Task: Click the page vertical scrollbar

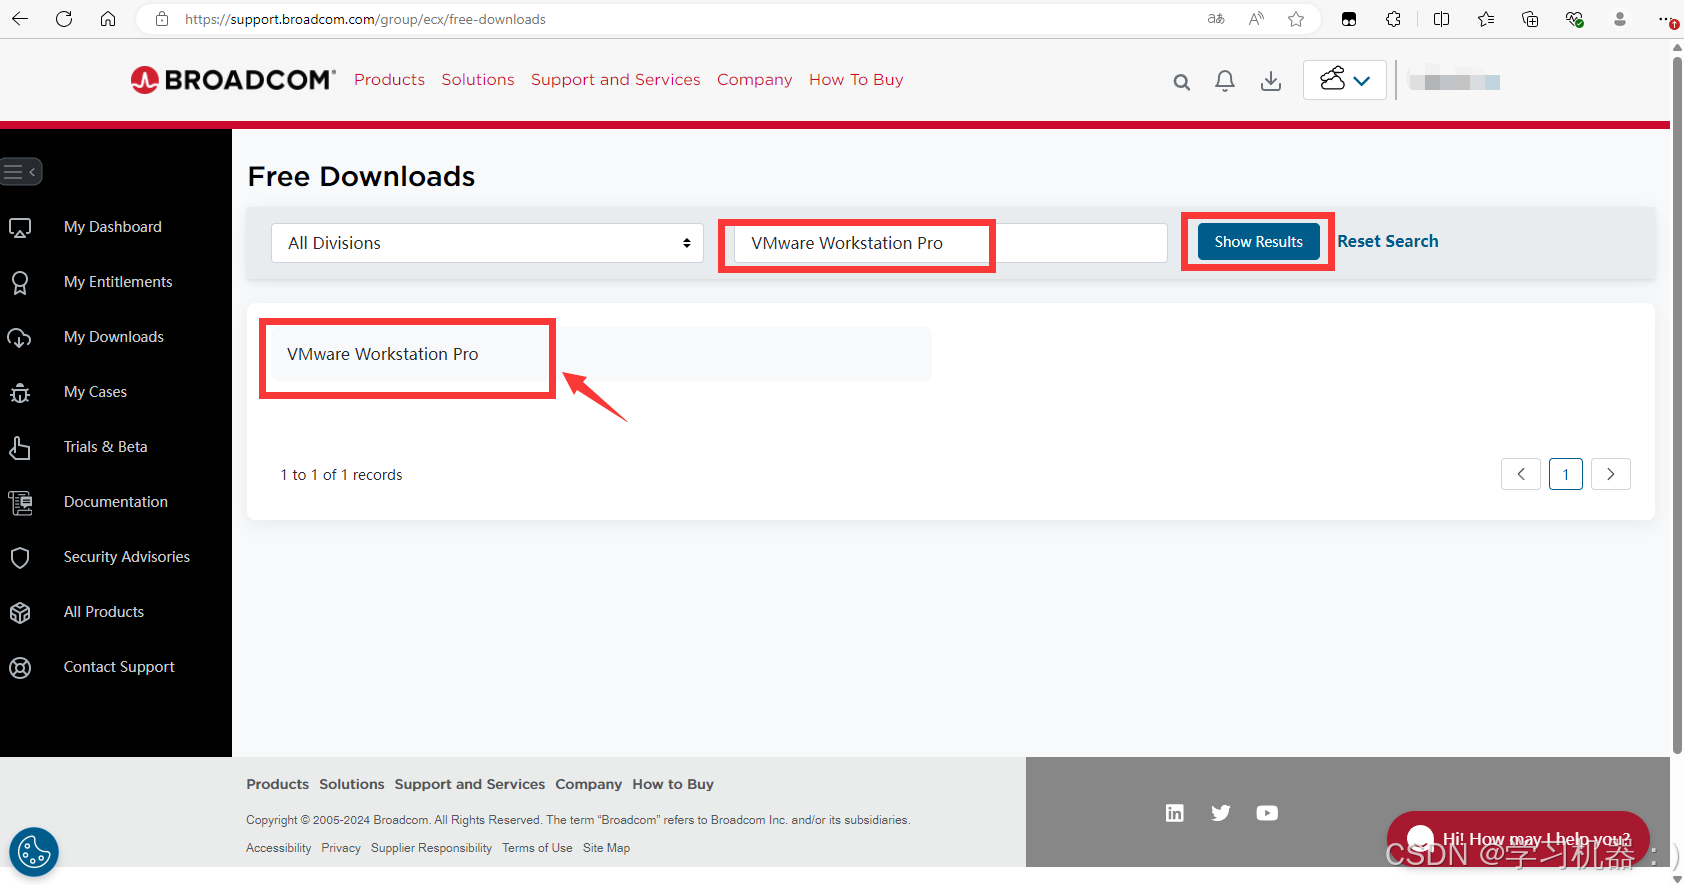Action: [1677, 405]
